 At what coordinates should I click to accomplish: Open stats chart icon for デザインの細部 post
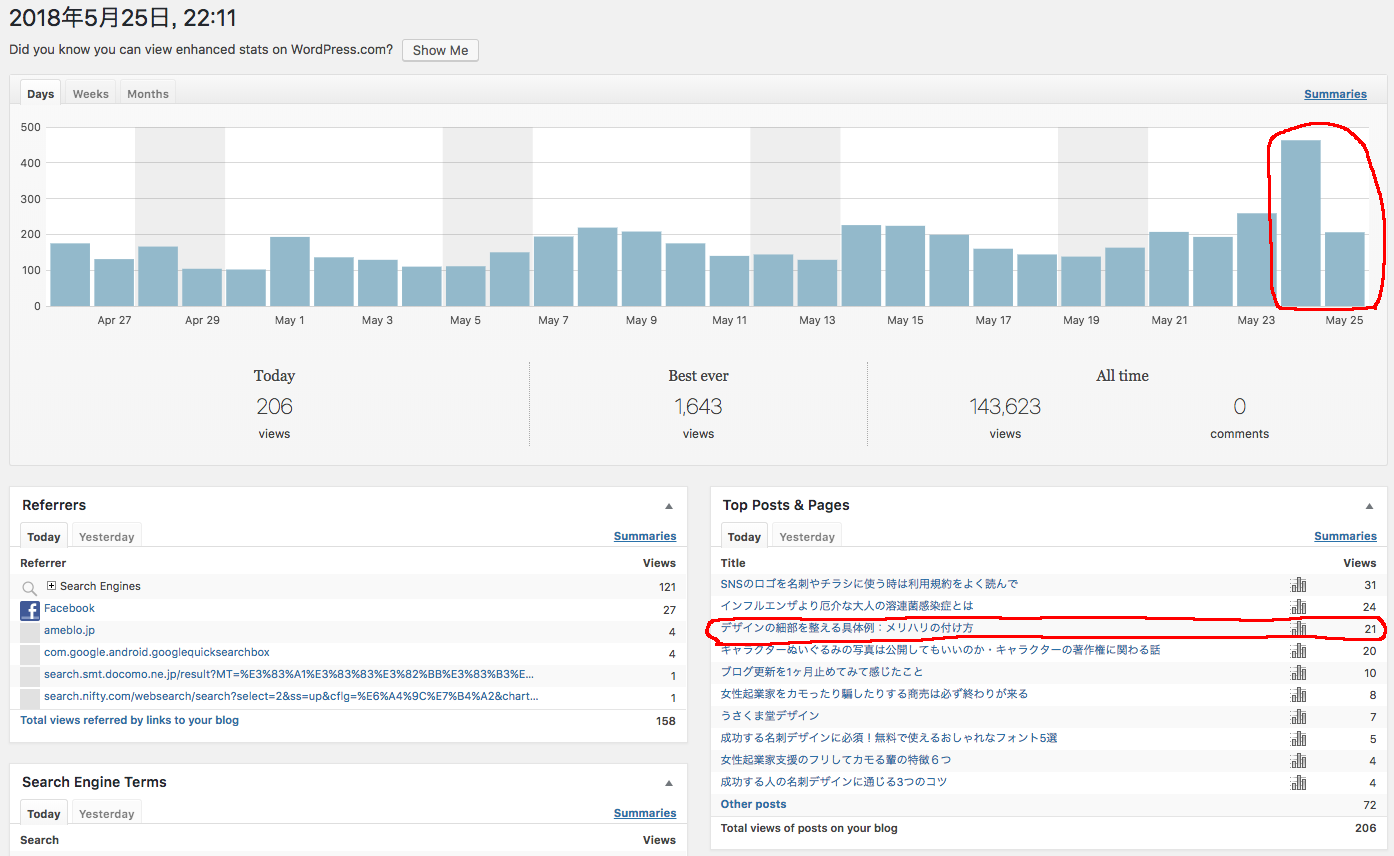(x=1299, y=628)
